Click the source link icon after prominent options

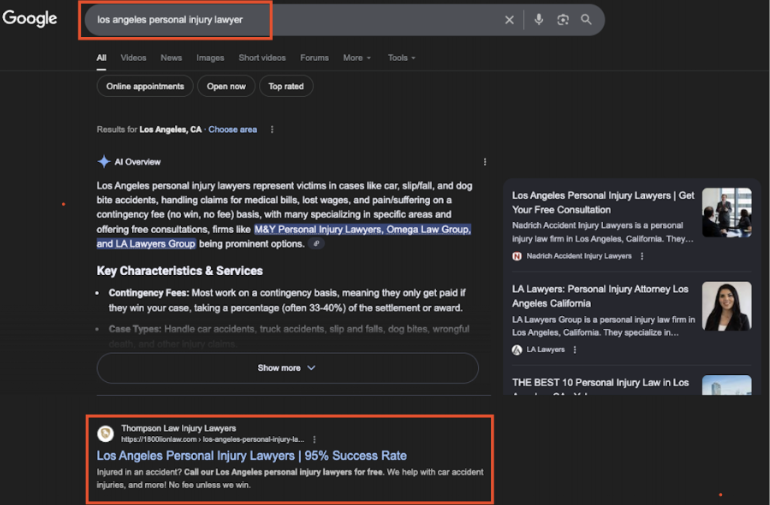(316, 244)
